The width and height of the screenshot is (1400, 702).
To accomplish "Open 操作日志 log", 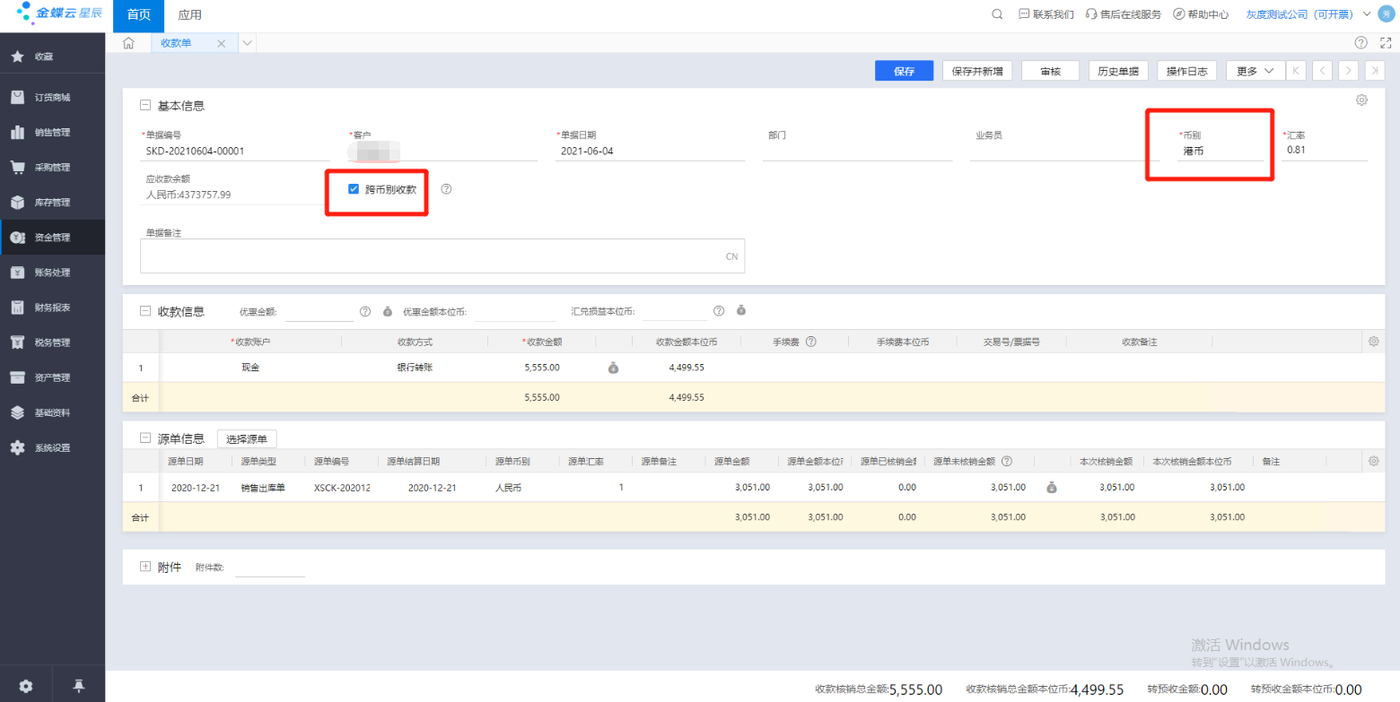I will [x=1187, y=71].
